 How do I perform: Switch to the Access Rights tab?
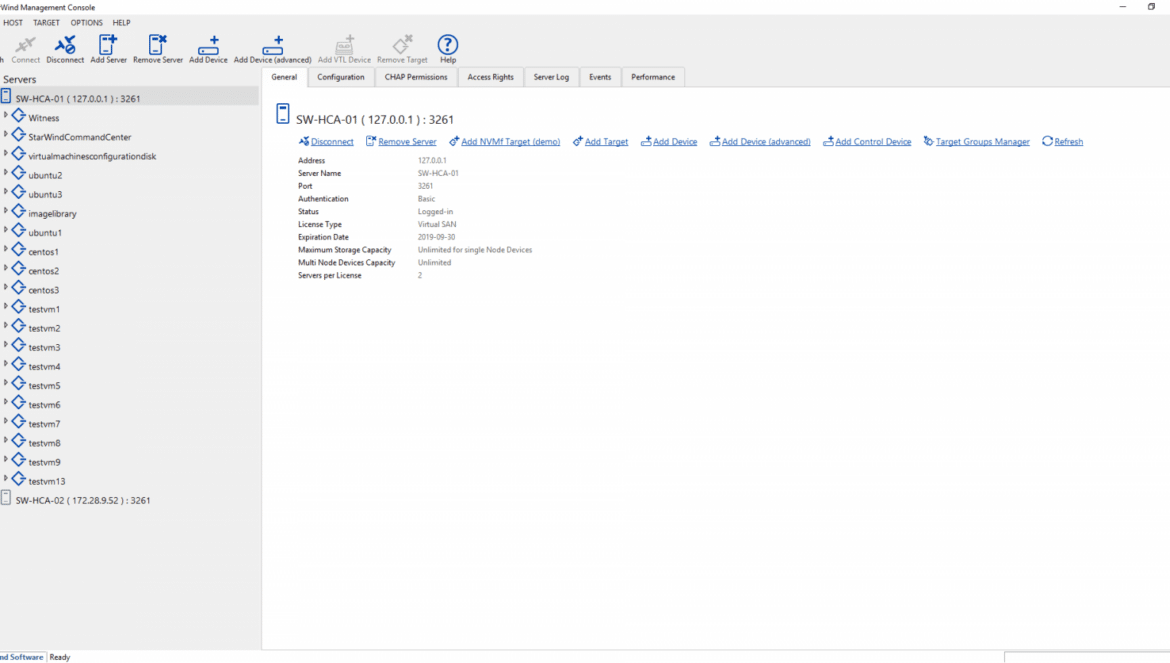click(x=490, y=77)
